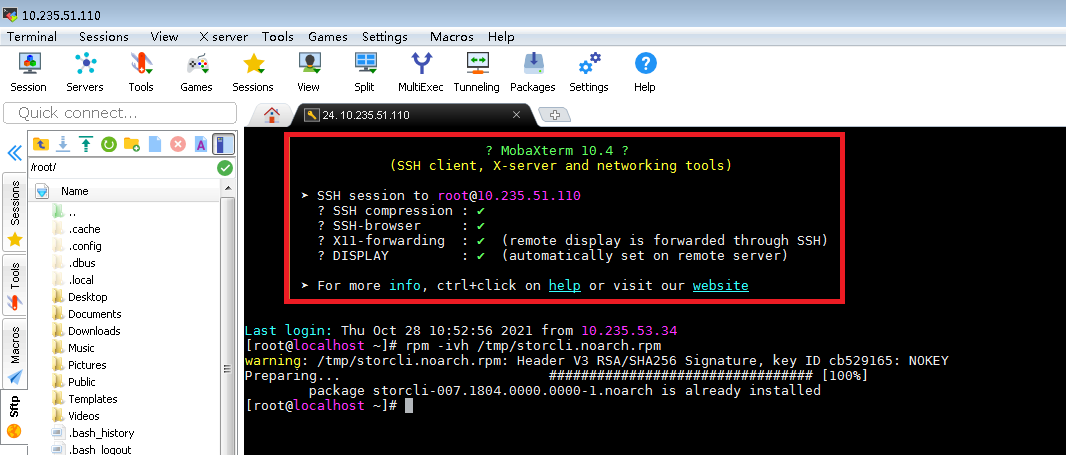Open the Sessions menu in menu bar

coord(103,37)
